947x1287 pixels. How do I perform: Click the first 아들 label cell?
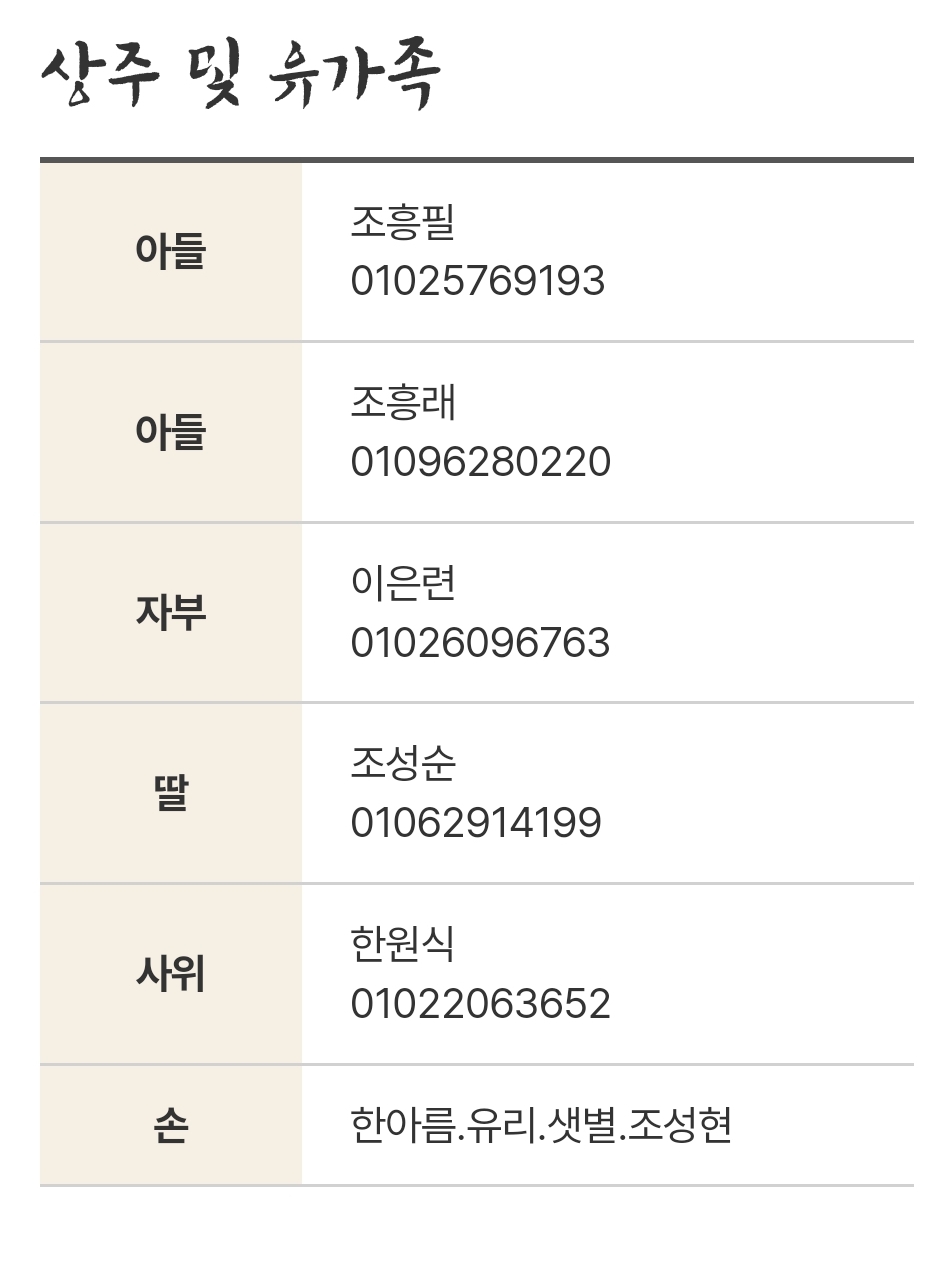171,252
